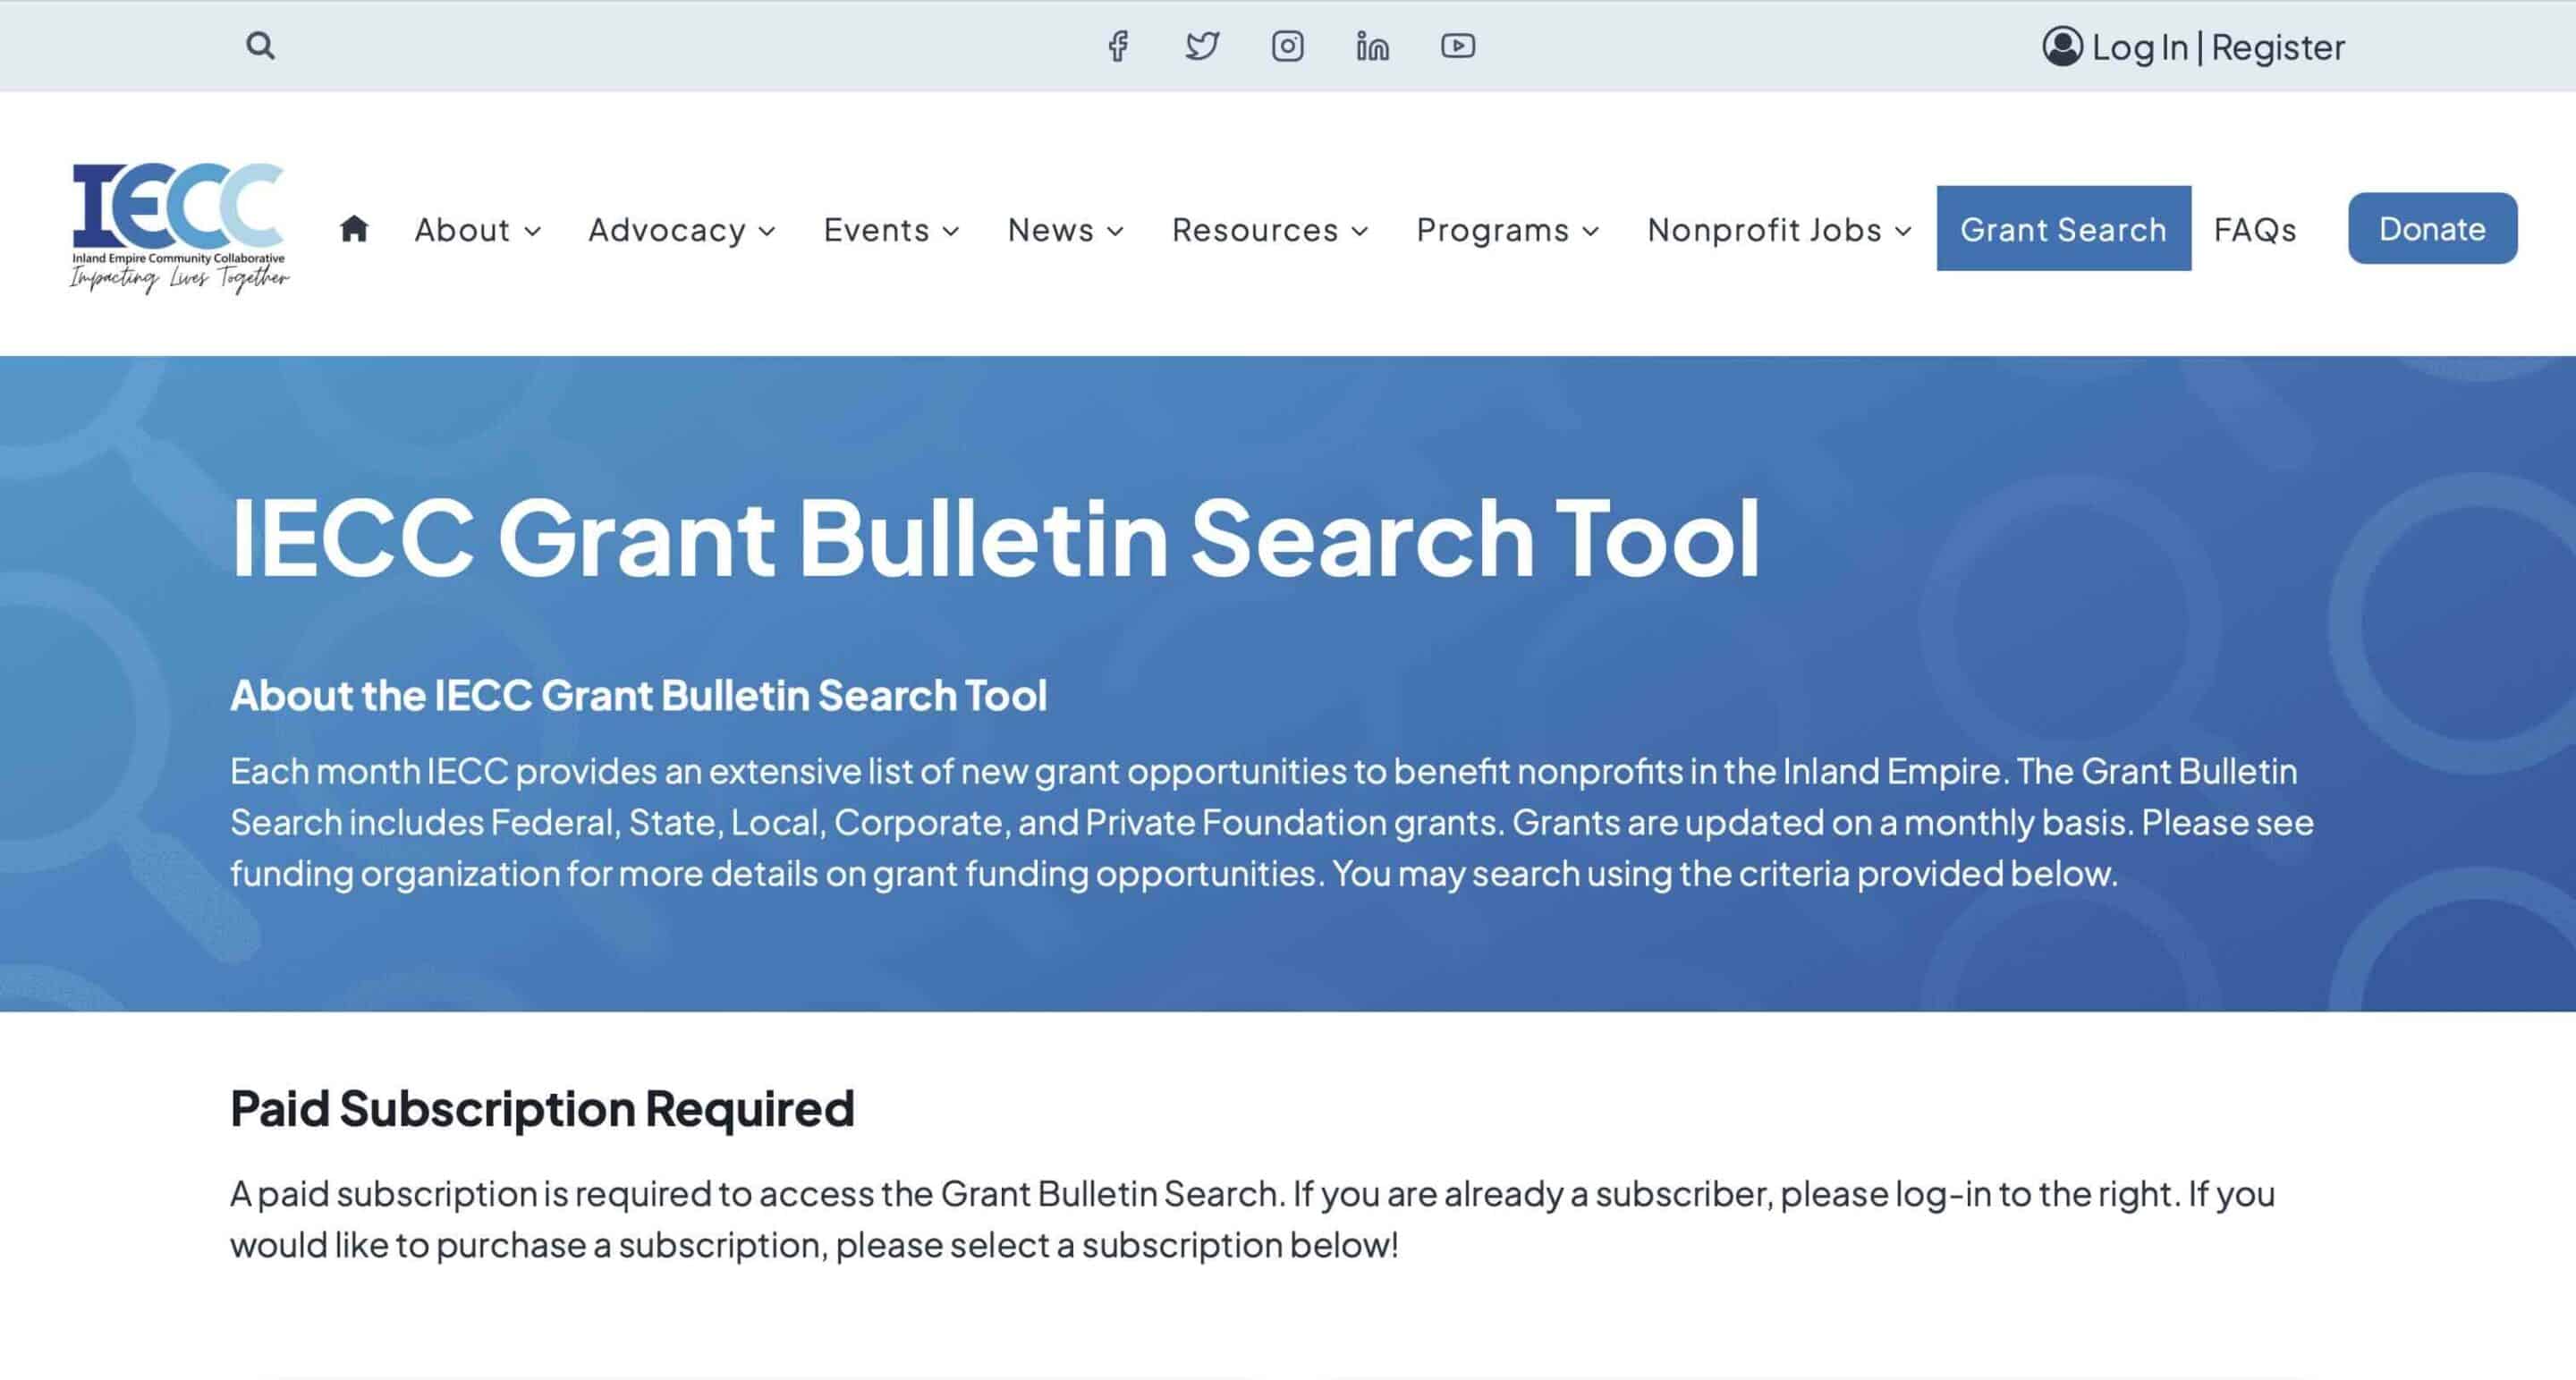Visit the IECC Facebook page icon
The height and width of the screenshot is (1380, 2576).
[1118, 46]
